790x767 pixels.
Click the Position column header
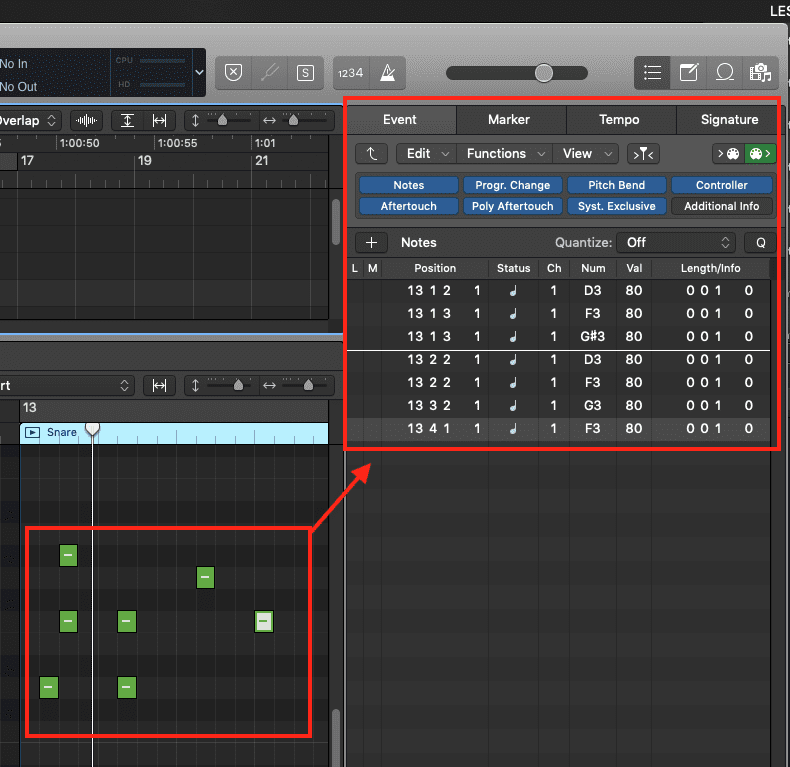tap(435, 268)
